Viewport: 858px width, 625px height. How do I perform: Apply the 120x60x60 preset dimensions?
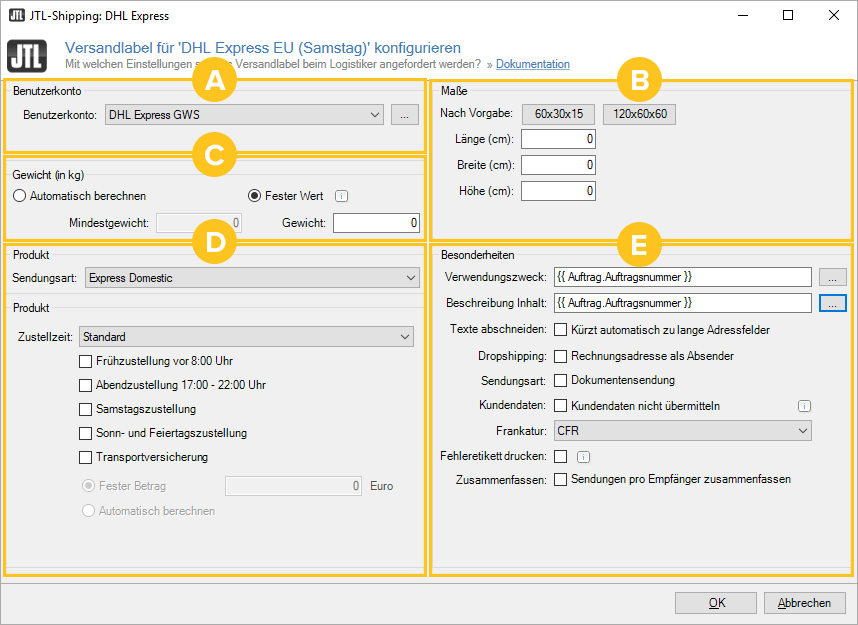640,114
